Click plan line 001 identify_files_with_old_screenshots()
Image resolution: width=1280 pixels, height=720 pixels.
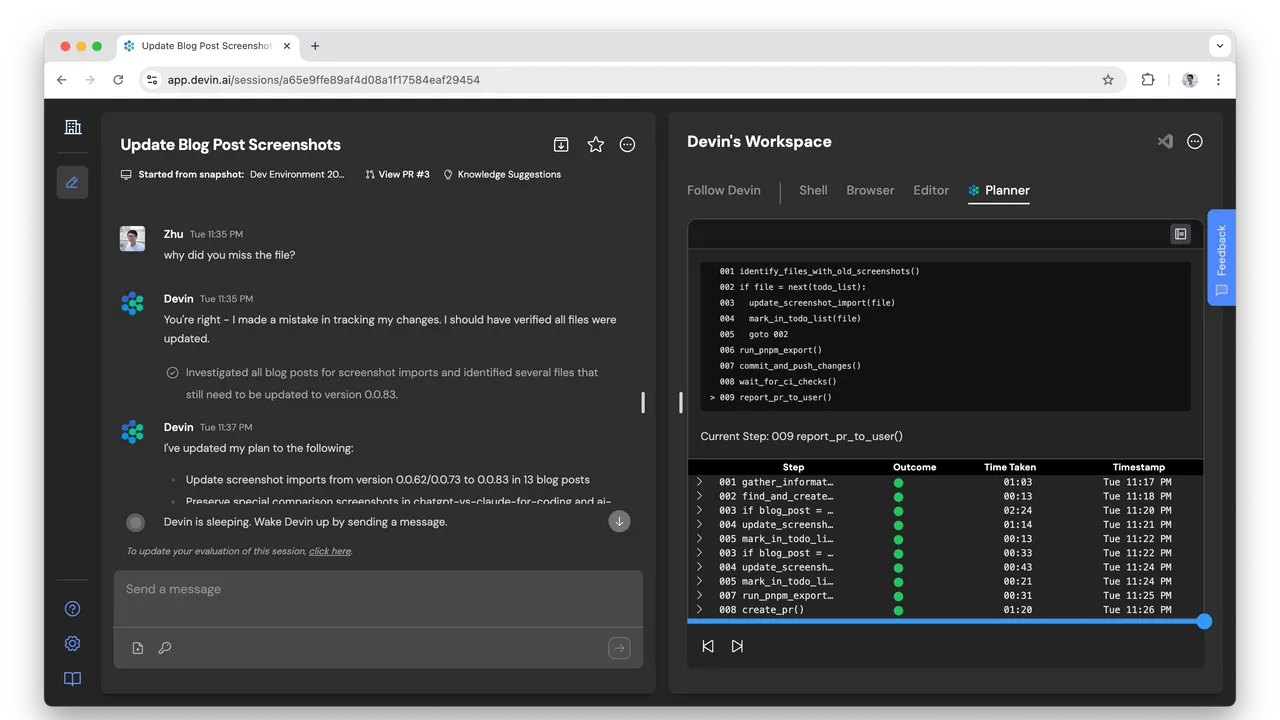819,271
